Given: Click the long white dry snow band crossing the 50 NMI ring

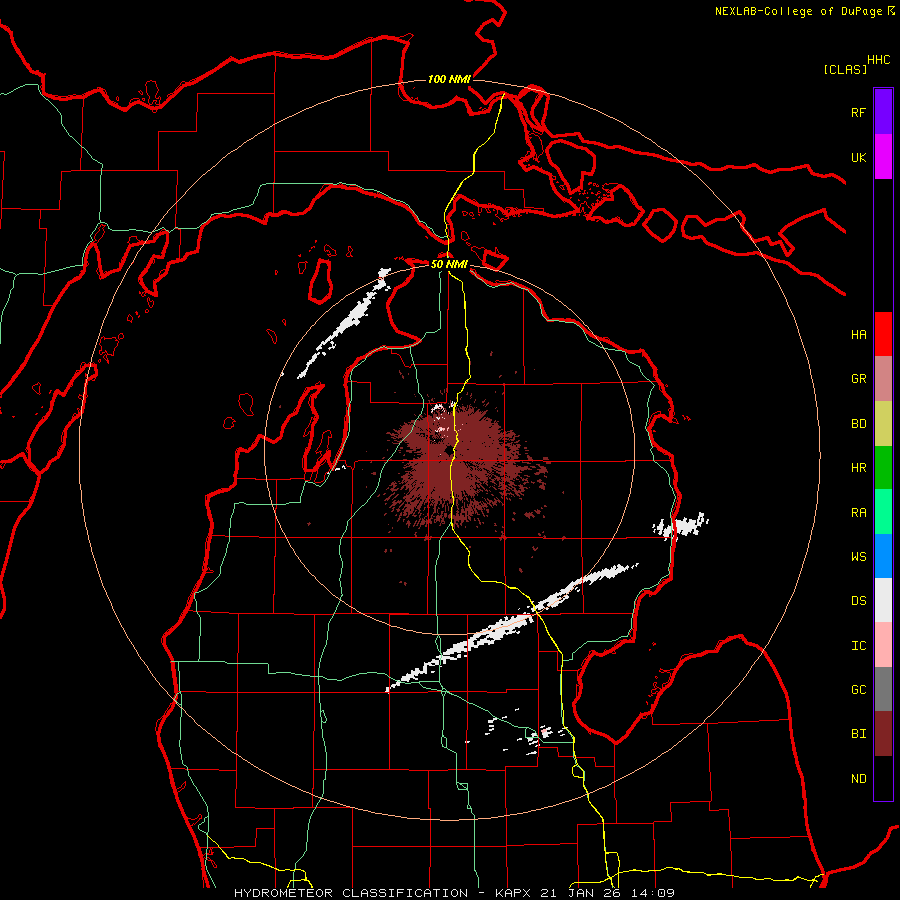Looking at the screenshot, I should point(511,627).
